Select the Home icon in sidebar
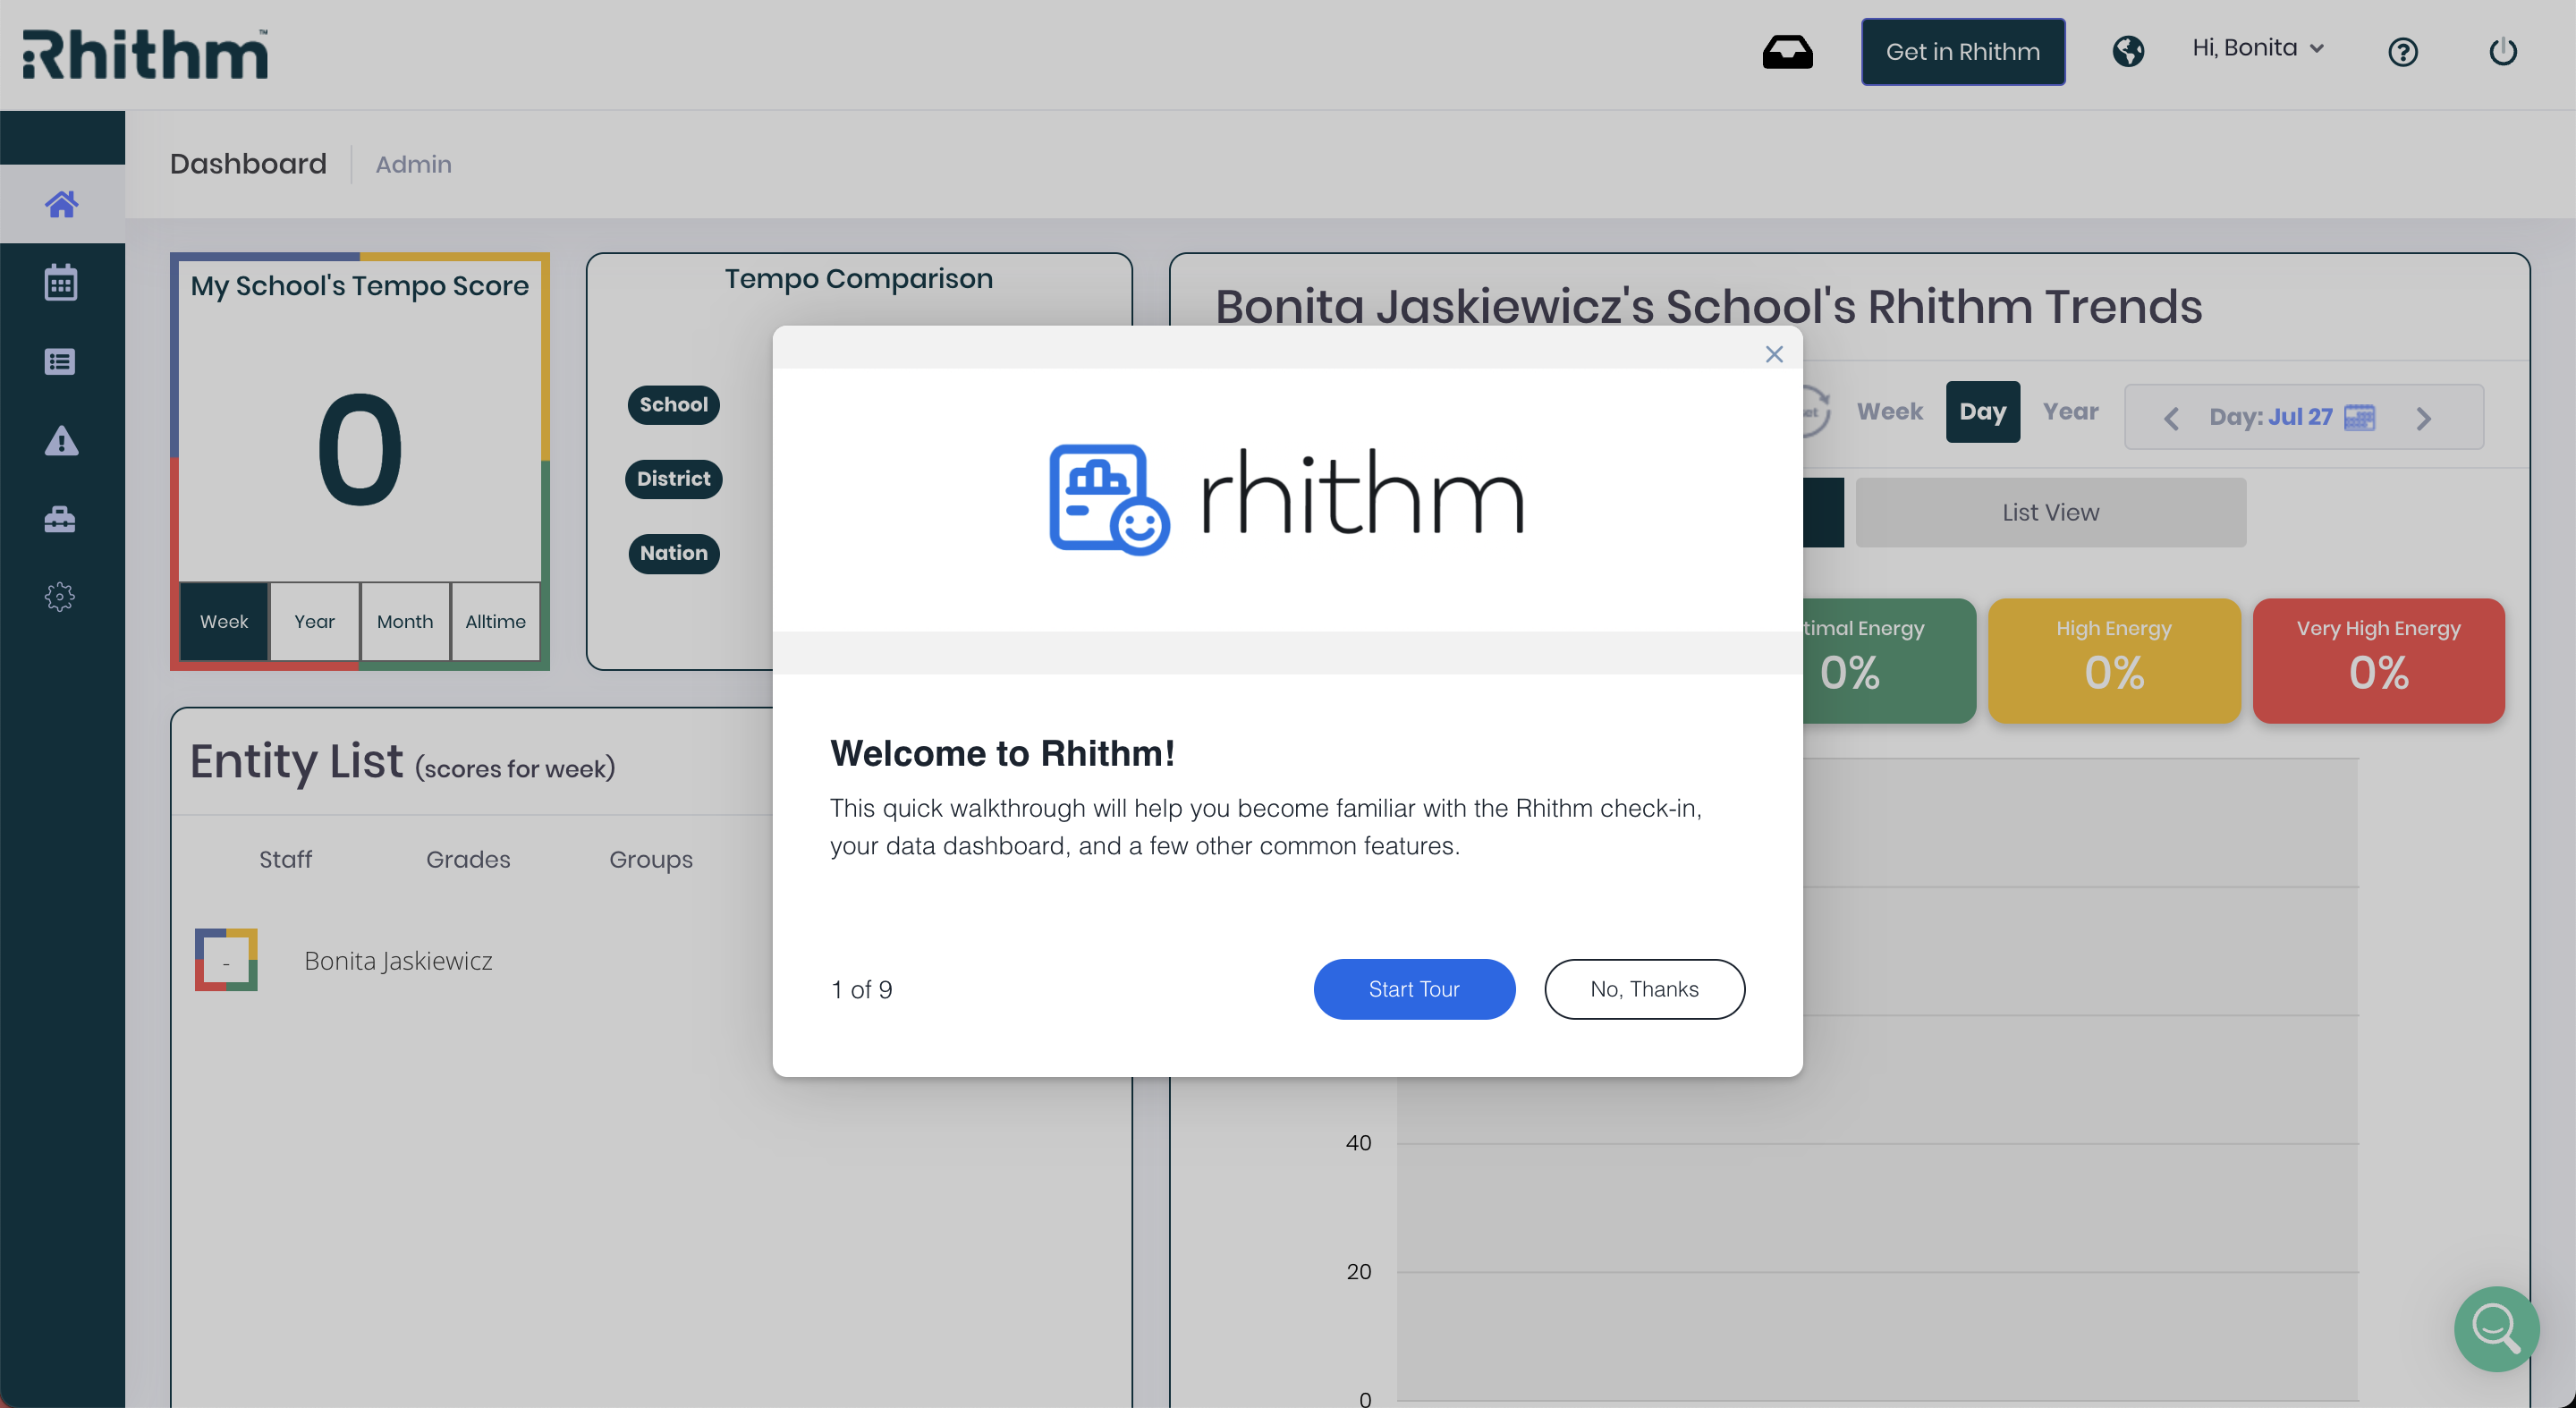2576x1408 pixels. pyautogui.click(x=61, y=204)
